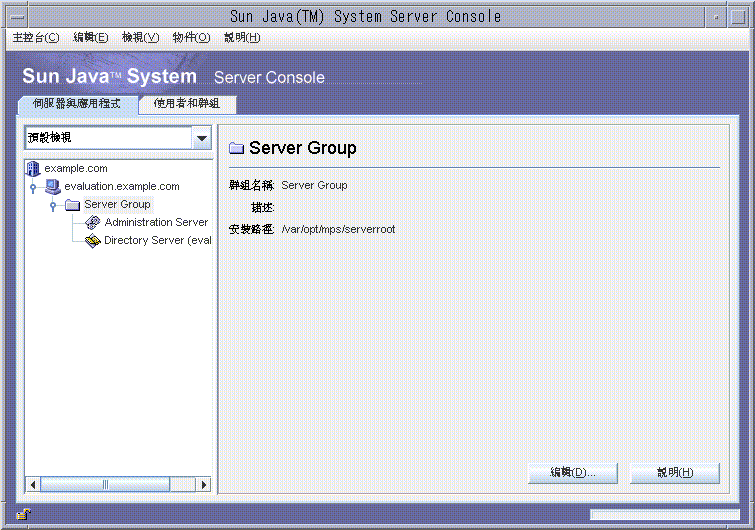Collapse the Server Group tree node
Image resolution: width=755 pixels, height=530 pixels.
(53, 206)
